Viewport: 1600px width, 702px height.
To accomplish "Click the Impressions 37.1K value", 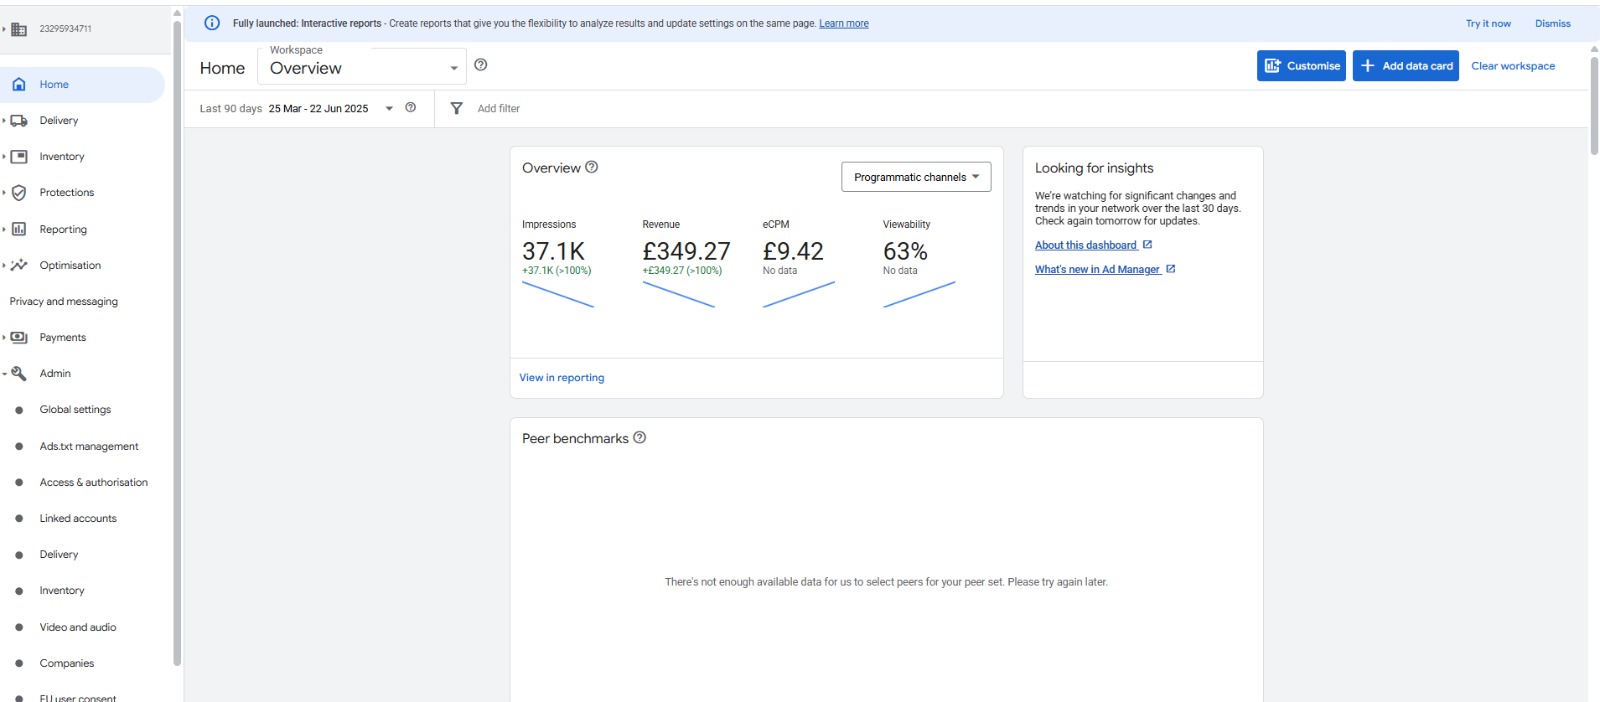I will tap(553, 251).
